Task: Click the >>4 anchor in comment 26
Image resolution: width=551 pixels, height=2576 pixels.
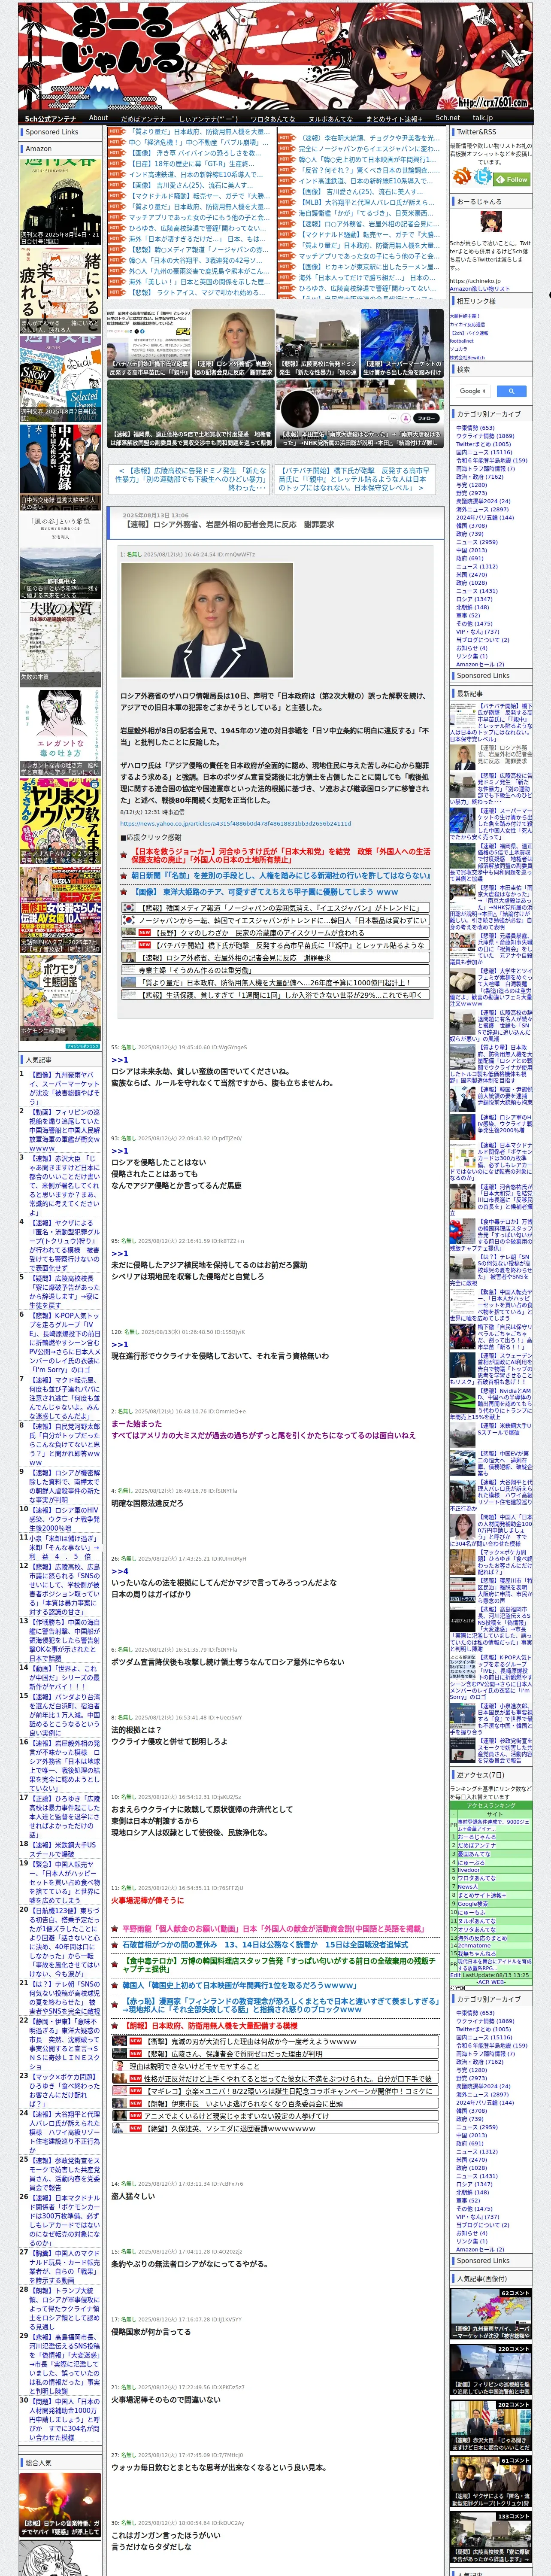Action: pyautogui.click(x=119, y=1571)
